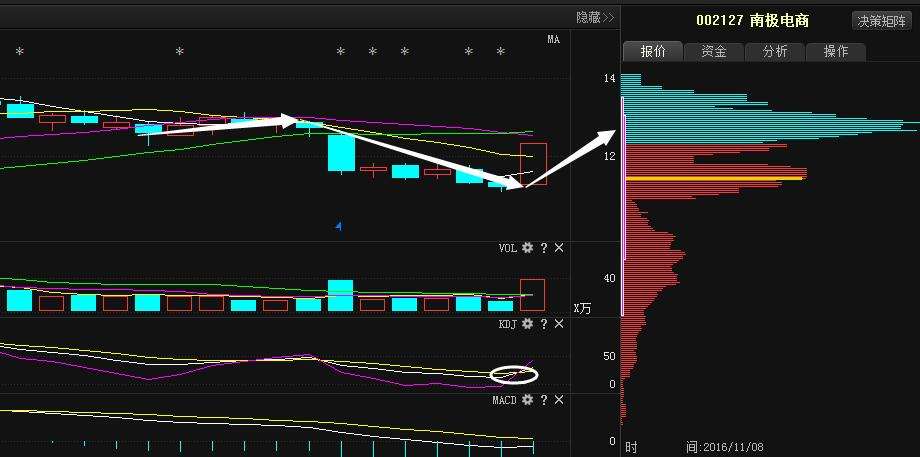Switch to the 分析 tab
The image size is (920, 457).
[x=775, y=52]
